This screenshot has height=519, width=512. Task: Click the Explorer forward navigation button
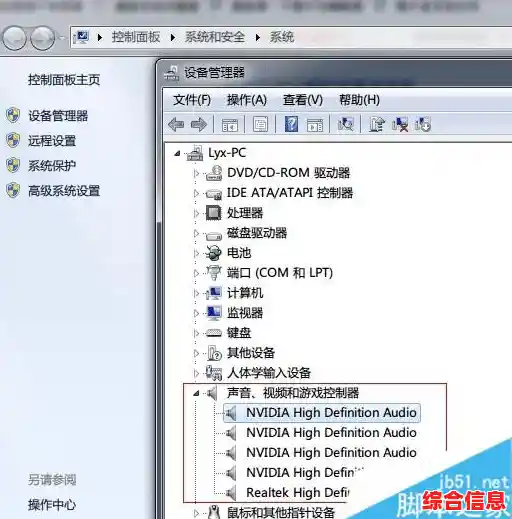pyautogui.click(x=42, y=38)
